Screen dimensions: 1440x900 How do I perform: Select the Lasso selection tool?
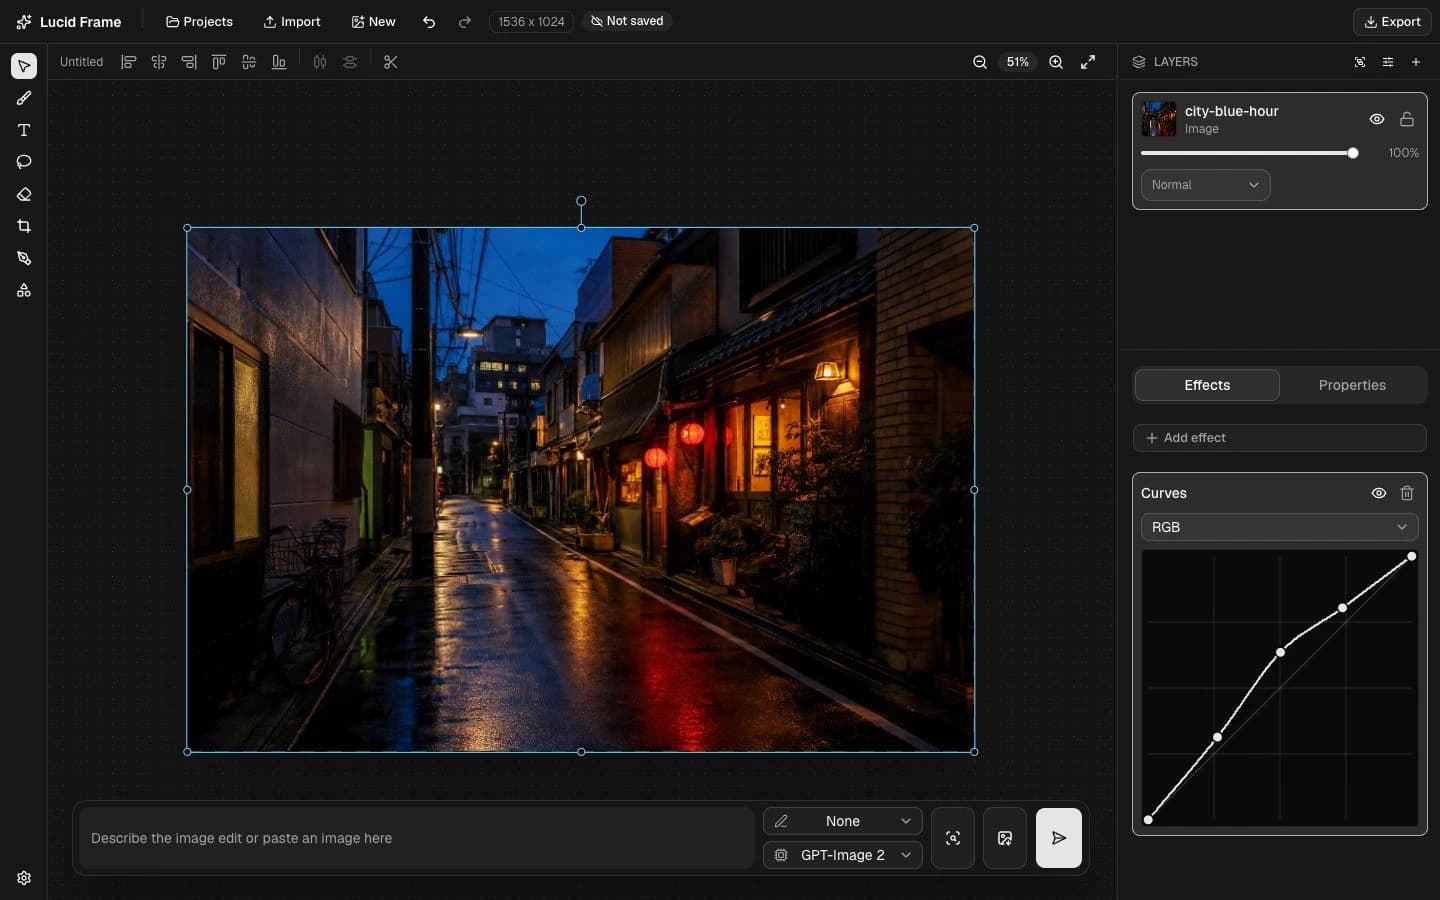click(24, 162)
